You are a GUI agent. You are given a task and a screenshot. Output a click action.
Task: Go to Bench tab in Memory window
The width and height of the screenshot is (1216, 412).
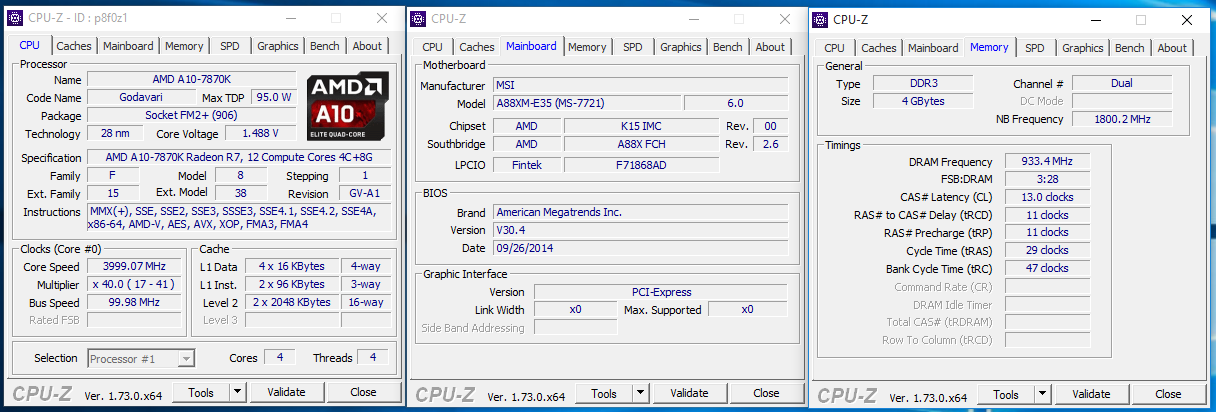[1130, 48]
